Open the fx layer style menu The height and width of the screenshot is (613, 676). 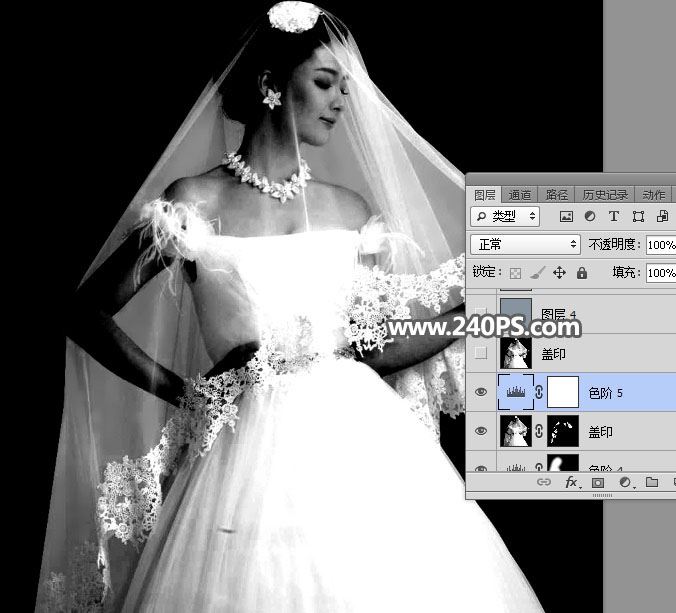572,482
